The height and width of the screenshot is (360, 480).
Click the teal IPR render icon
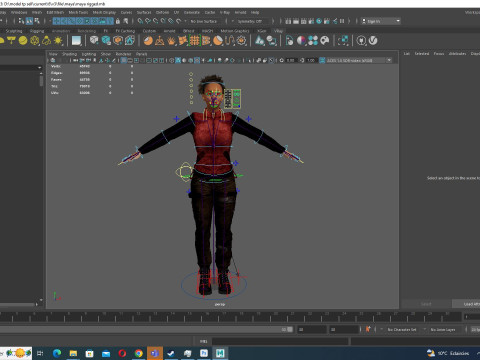pyautogui.click(x=319, y=21)
